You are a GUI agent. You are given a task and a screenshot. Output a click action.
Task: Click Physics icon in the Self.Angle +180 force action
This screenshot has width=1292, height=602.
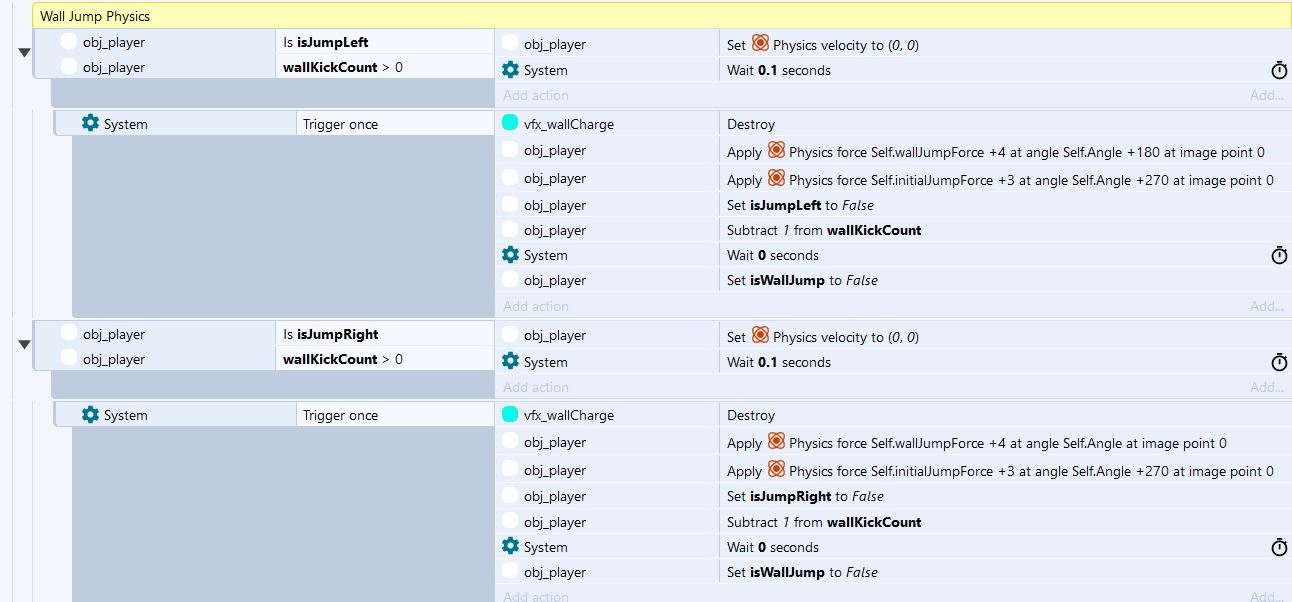pos(776,151)
